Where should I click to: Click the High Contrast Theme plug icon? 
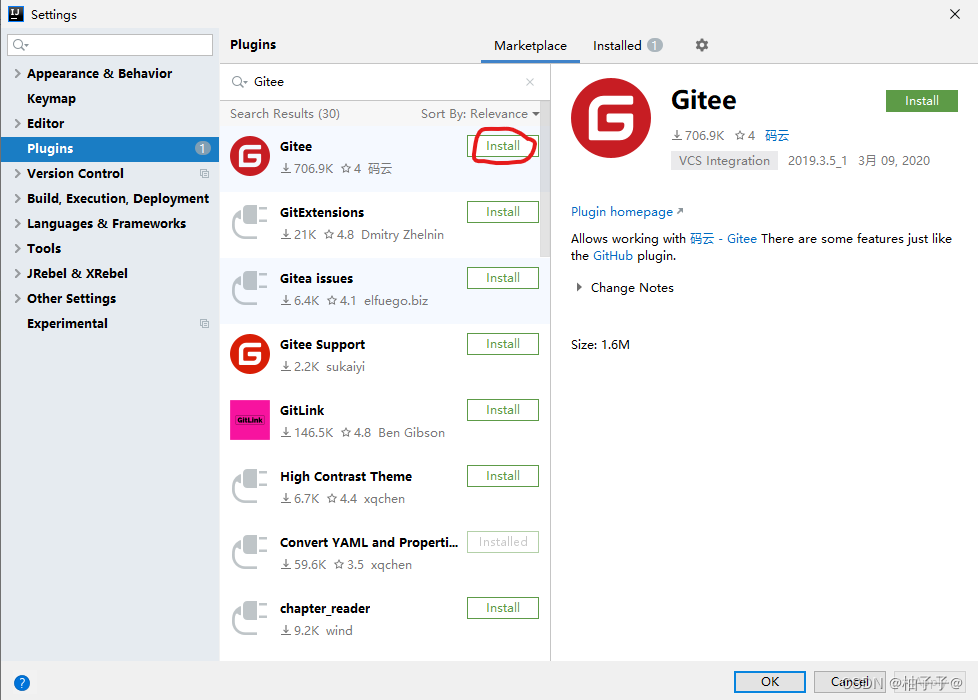tap(249, 486)
